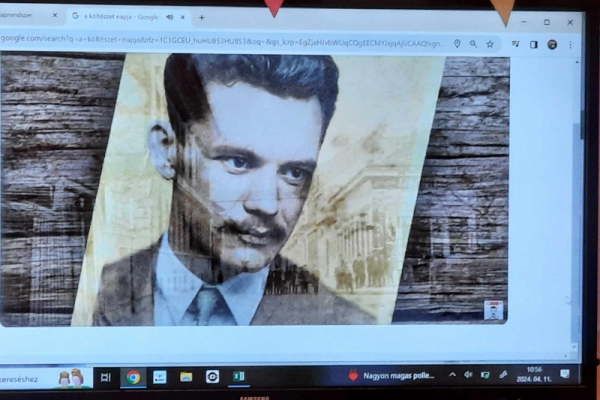Open File Explorer from the taskbar
The height and width of the screenshot is (400, 600).
pos(186,377)
